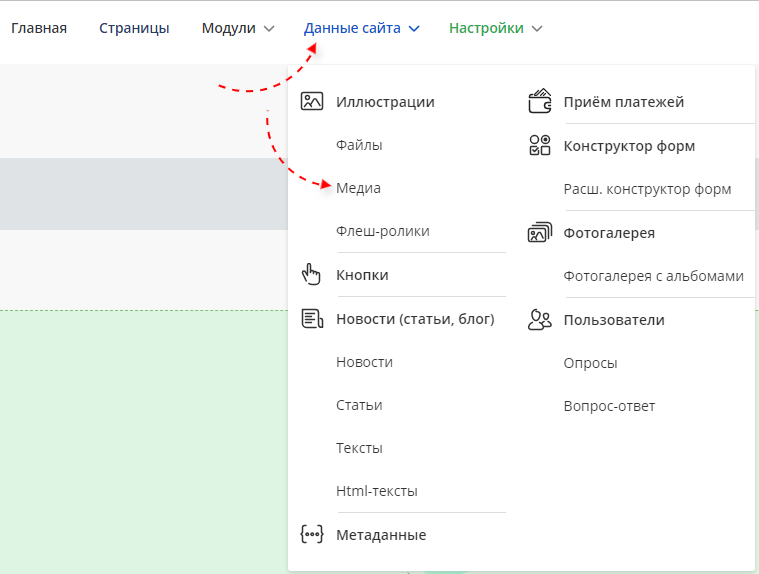Go to the Главная menu item
The width and height of the screenshot is (759, 574).
click(x=39, y=28)
